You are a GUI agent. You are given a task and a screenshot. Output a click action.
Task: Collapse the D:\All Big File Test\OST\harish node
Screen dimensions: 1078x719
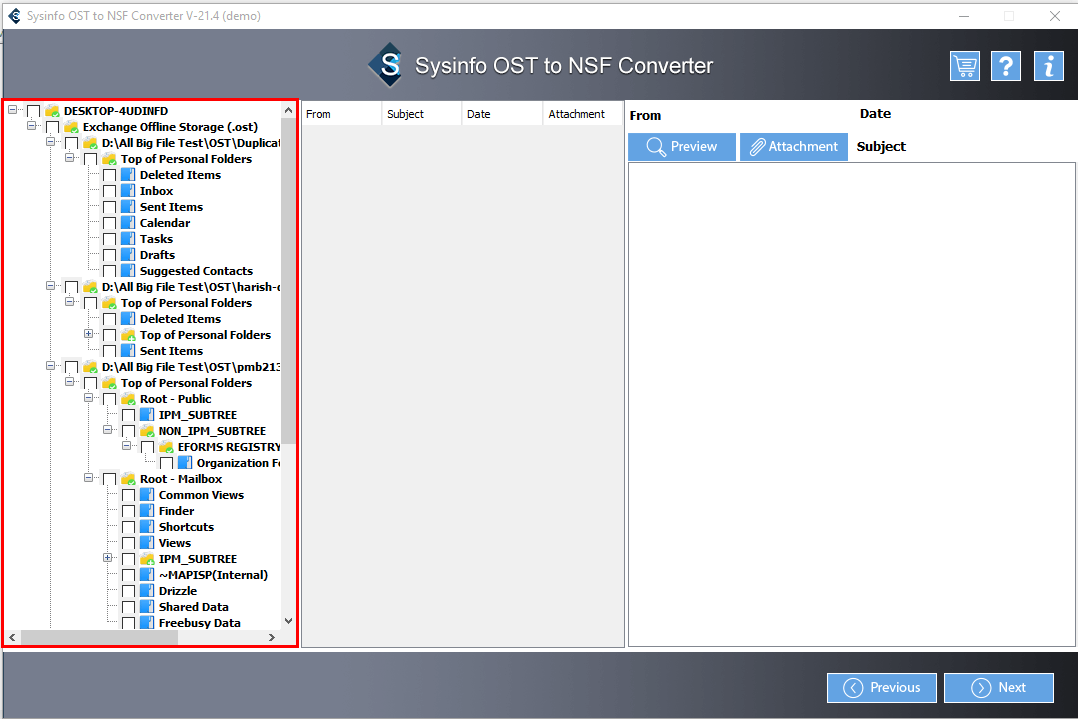(x=50, y=285)
